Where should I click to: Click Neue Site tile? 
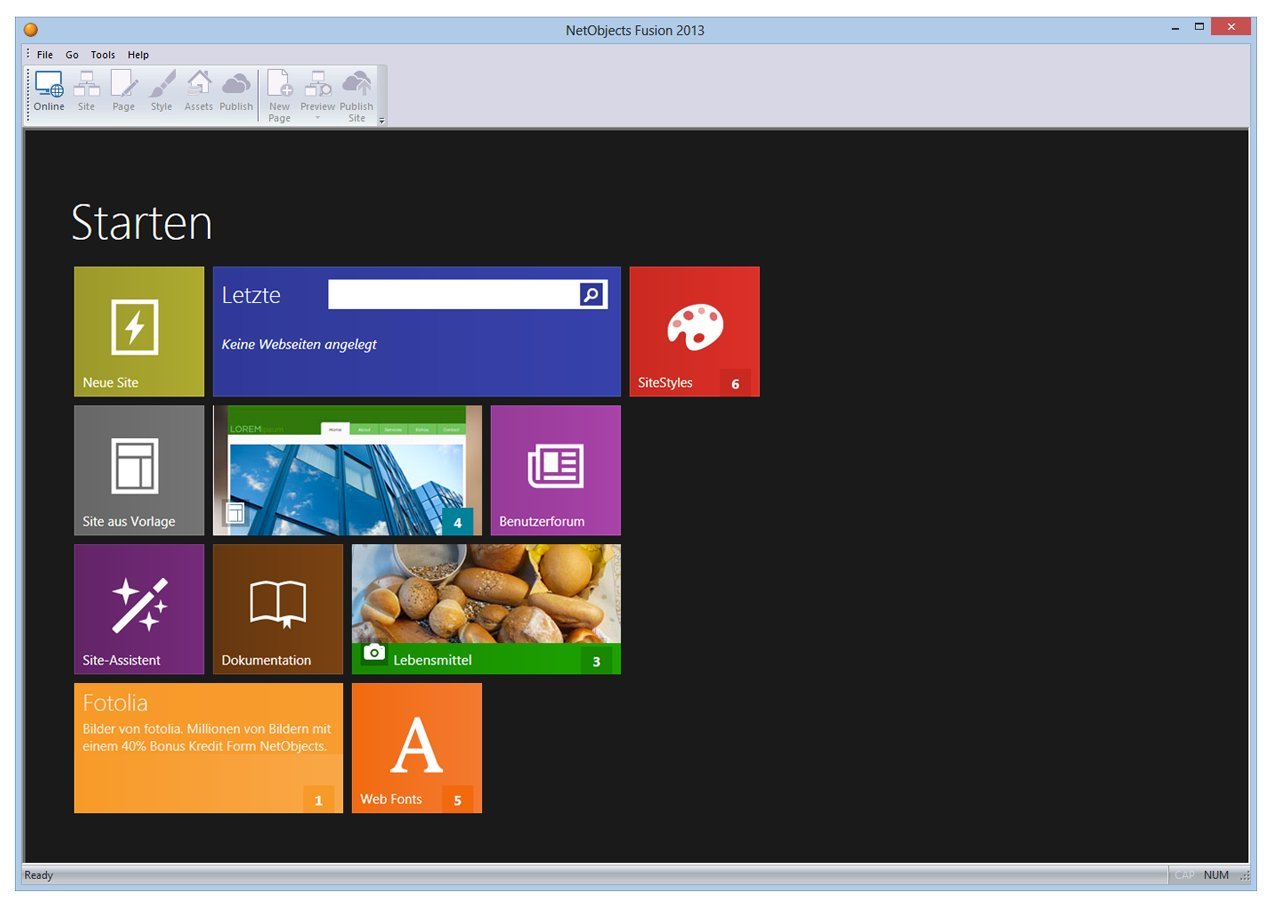tap(139, 331)
